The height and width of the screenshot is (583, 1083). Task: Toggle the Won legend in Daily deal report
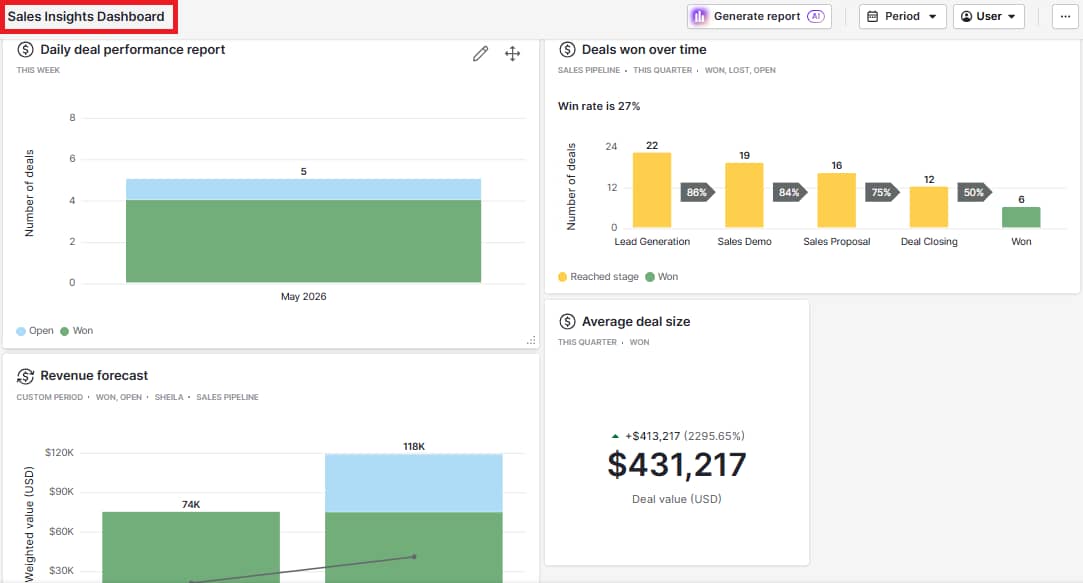coord(77,331)
